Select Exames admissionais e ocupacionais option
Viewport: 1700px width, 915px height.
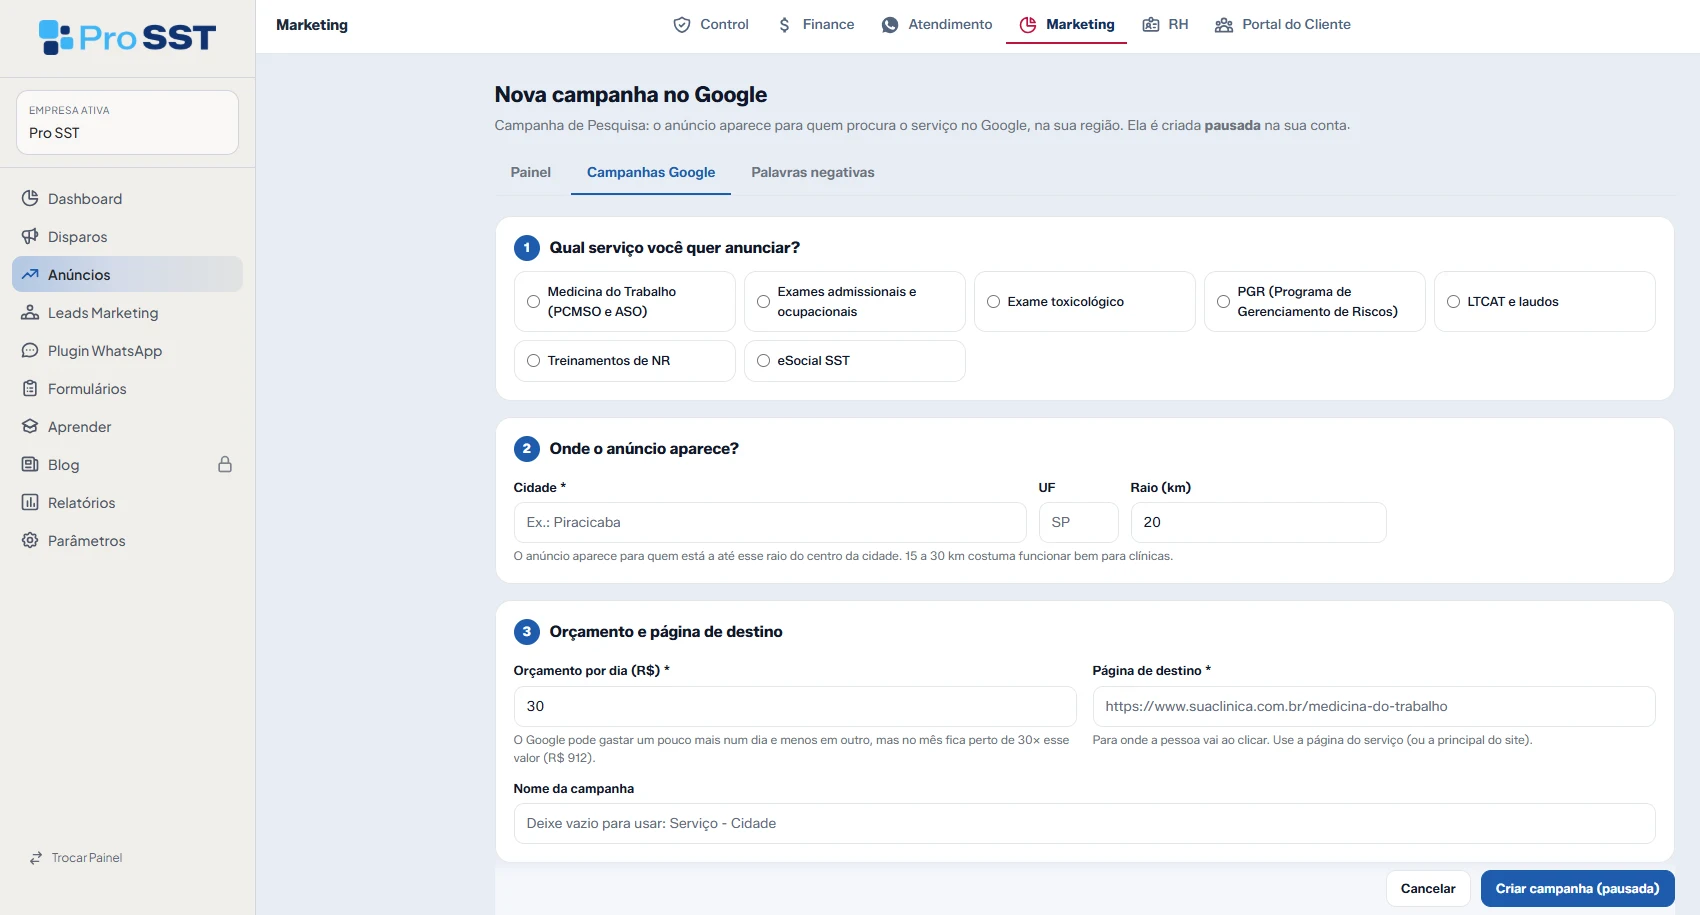click(854, 301)
